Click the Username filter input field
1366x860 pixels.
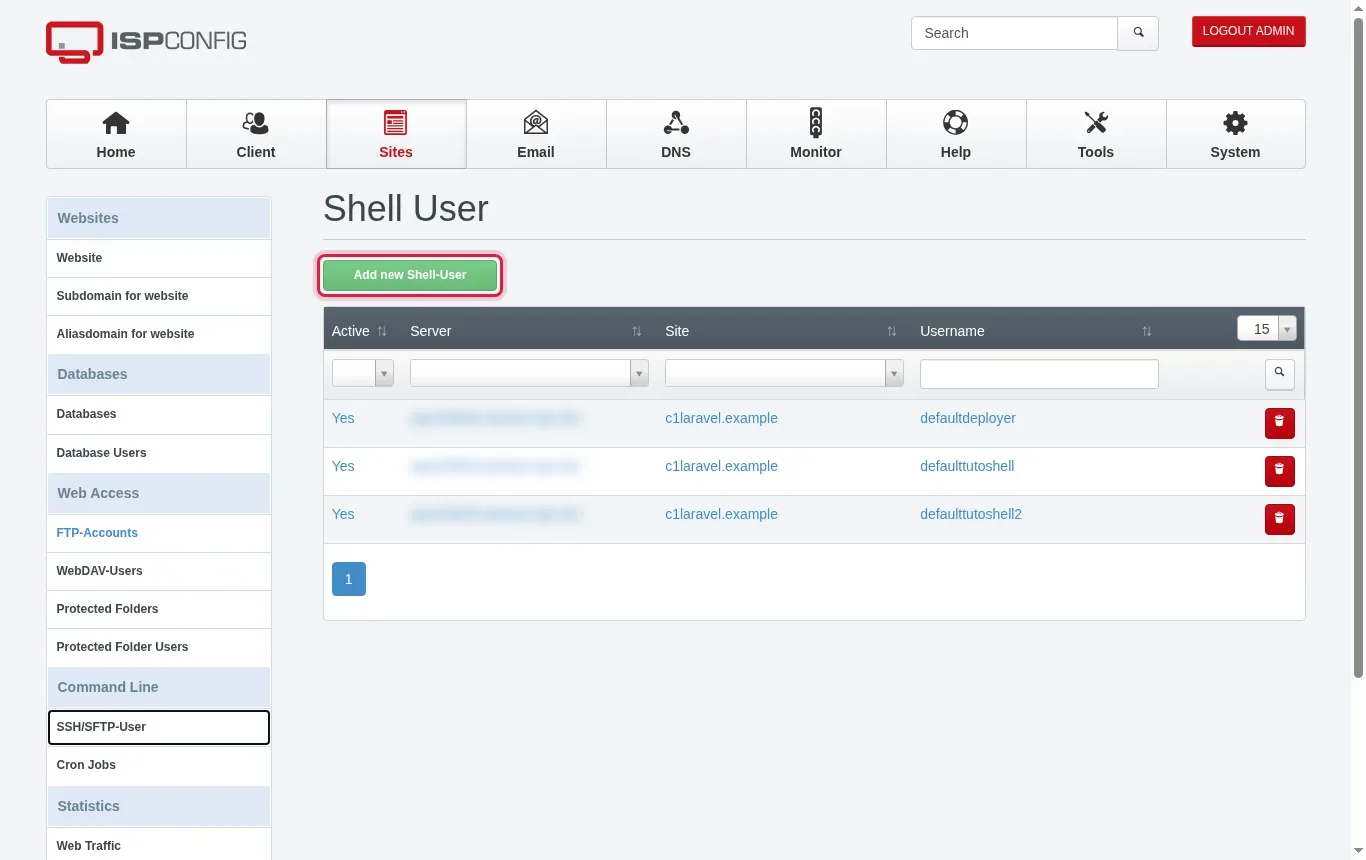1039,374
